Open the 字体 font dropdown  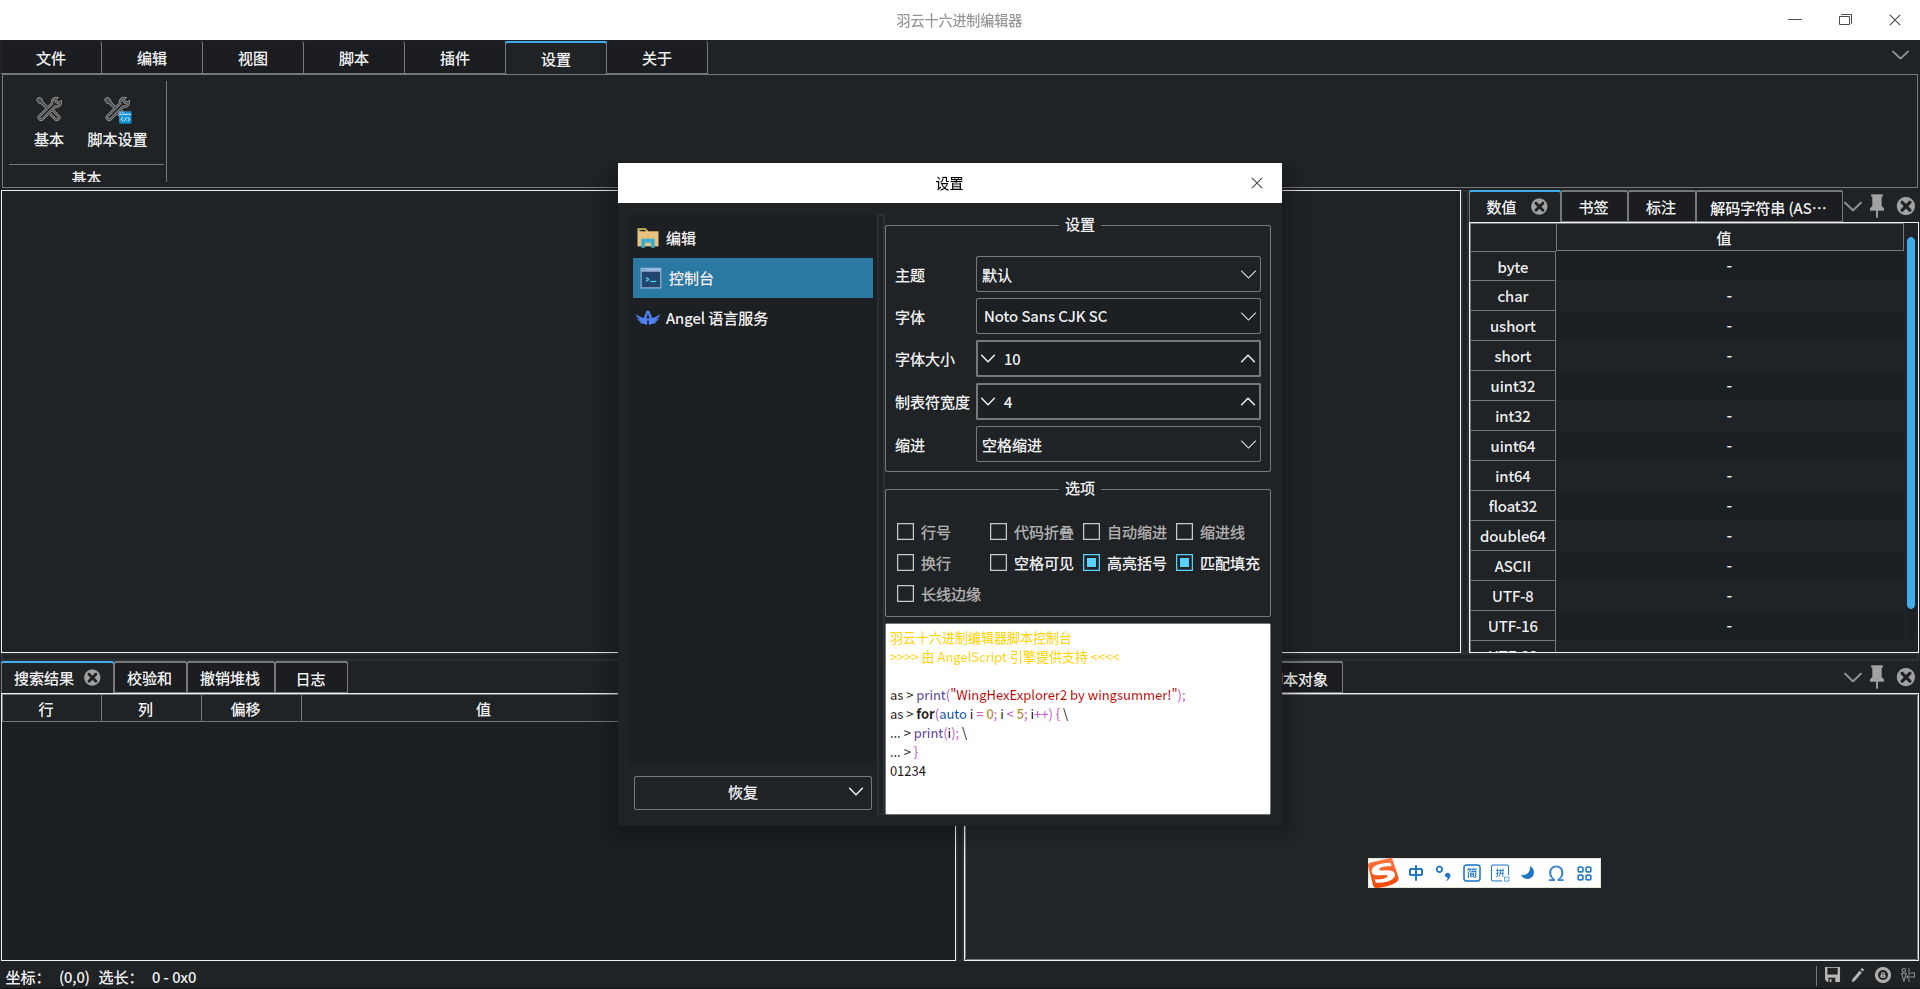pos(1118,316)
